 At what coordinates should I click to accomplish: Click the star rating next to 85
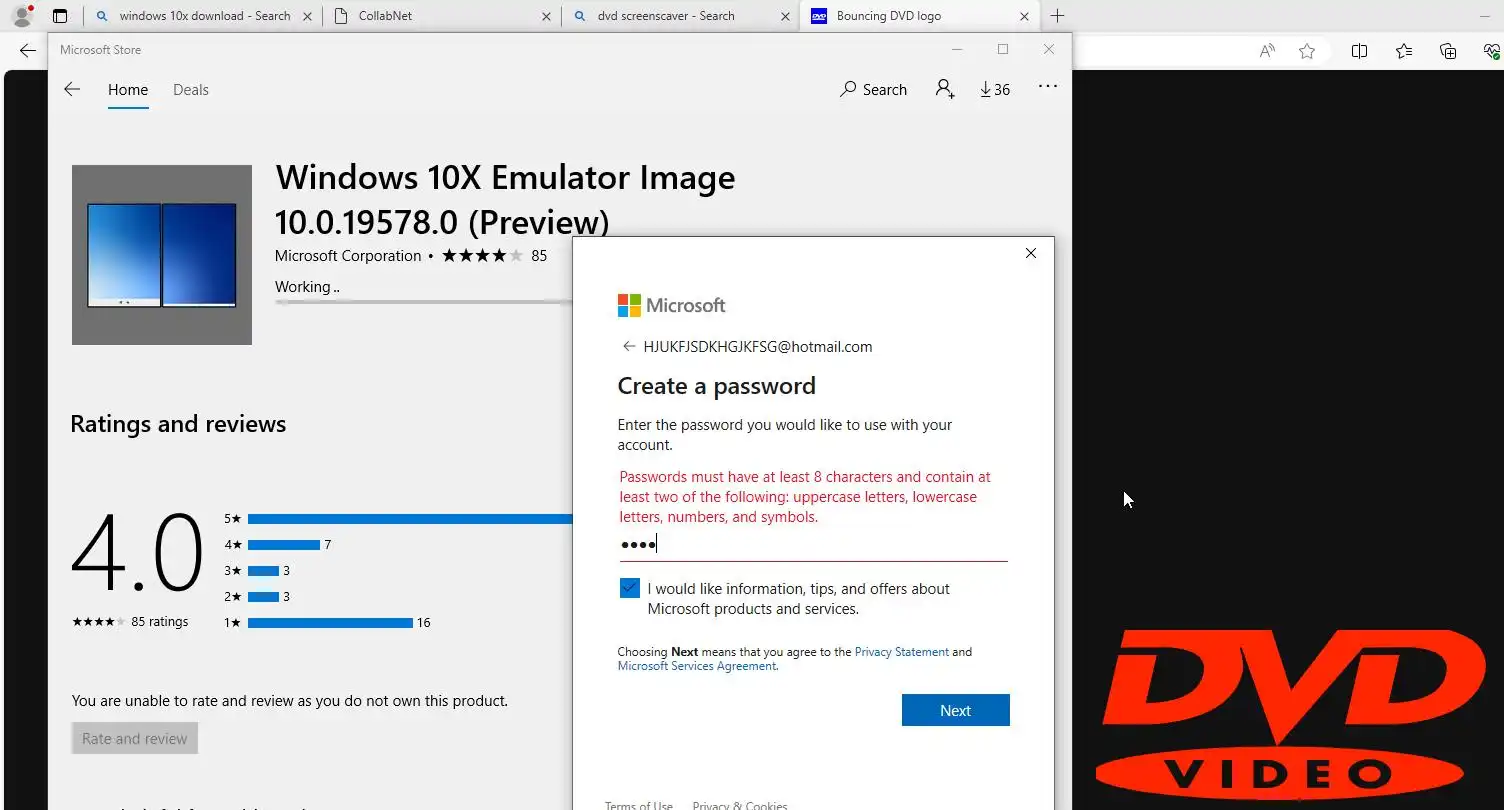pyautogui.click(x=482, y=255)
